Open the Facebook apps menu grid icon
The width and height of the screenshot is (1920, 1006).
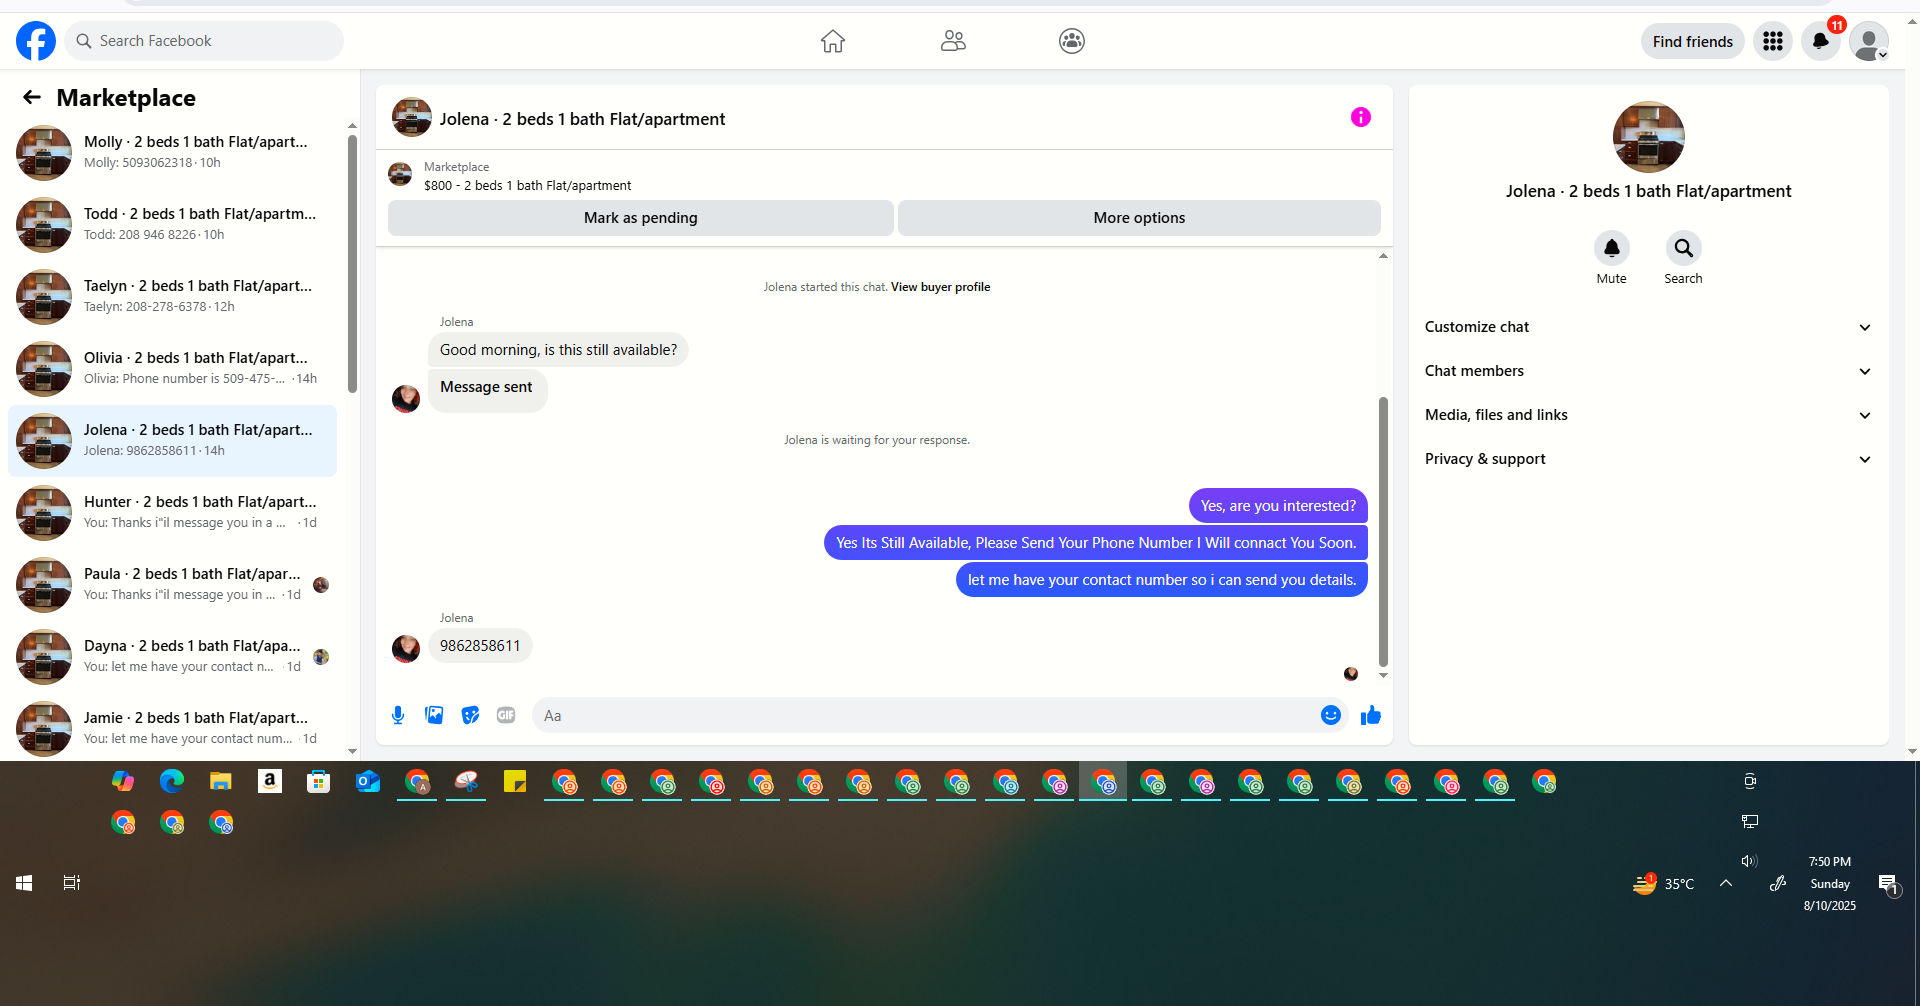tap(1773, 41)
